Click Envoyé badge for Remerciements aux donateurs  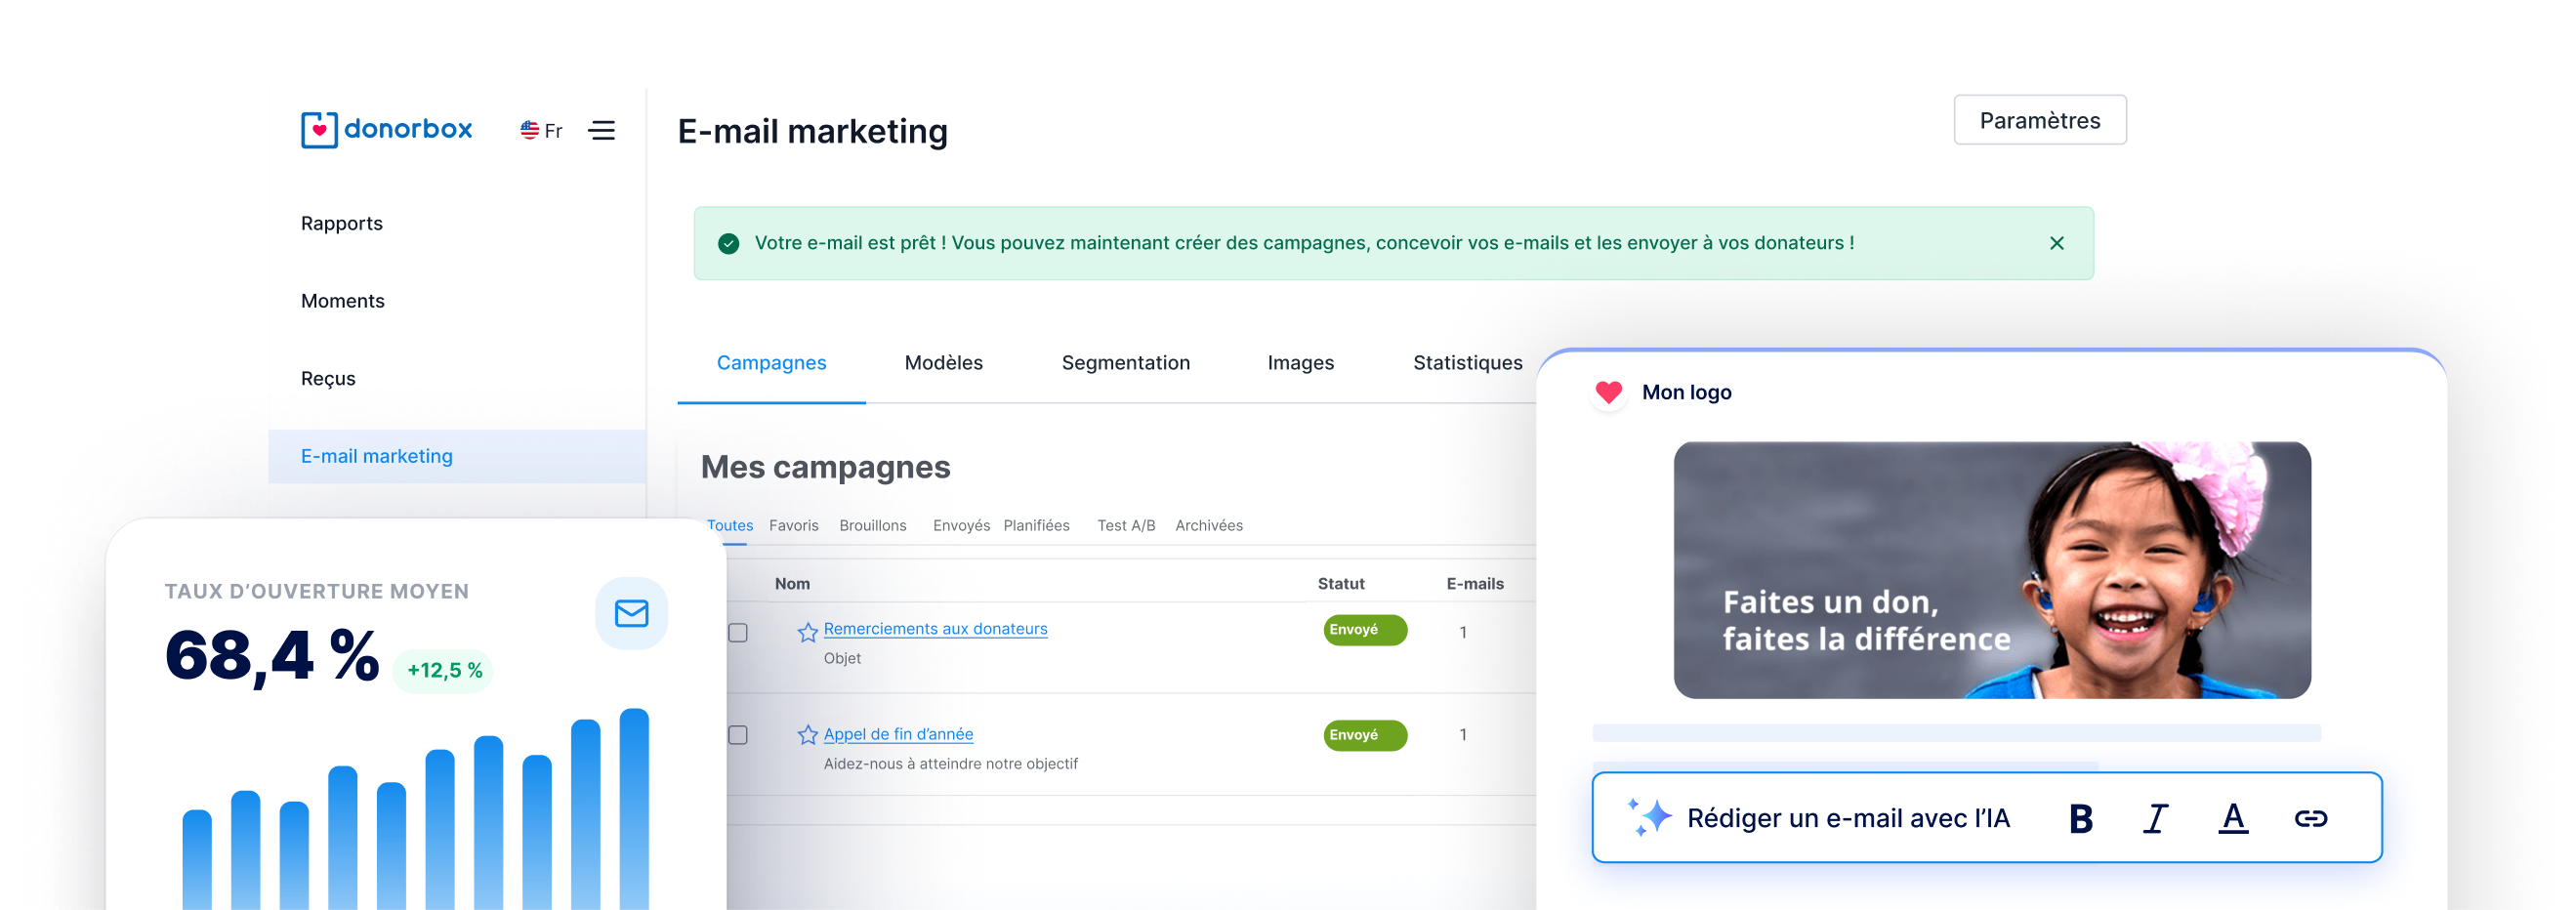(x=1364, y=630)
